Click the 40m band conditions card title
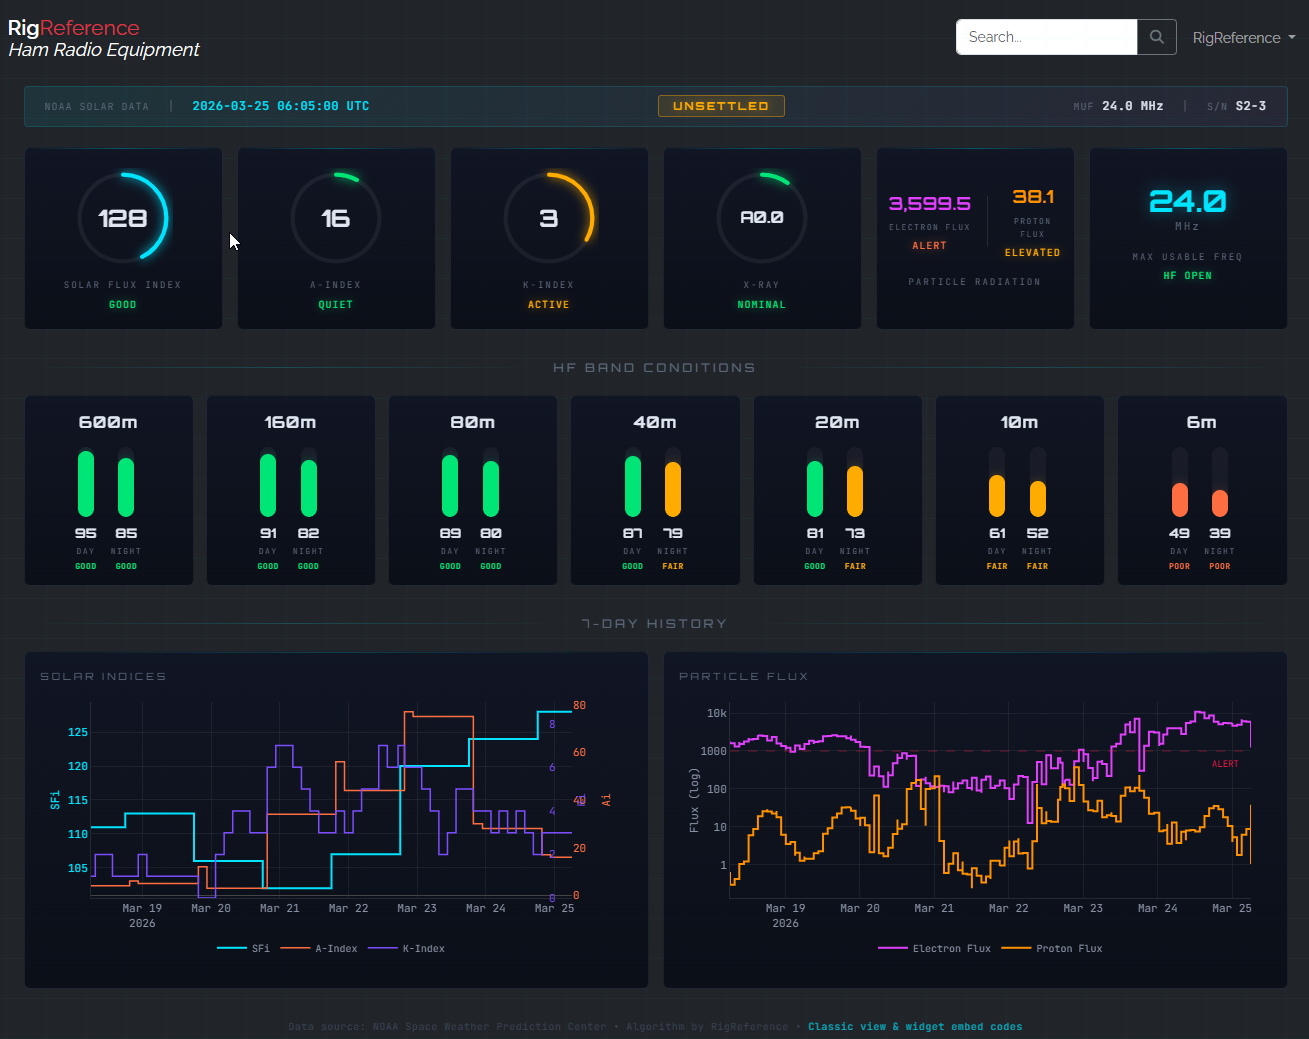The width and height of the screenshot is (1309, 1039). [655, 423]
